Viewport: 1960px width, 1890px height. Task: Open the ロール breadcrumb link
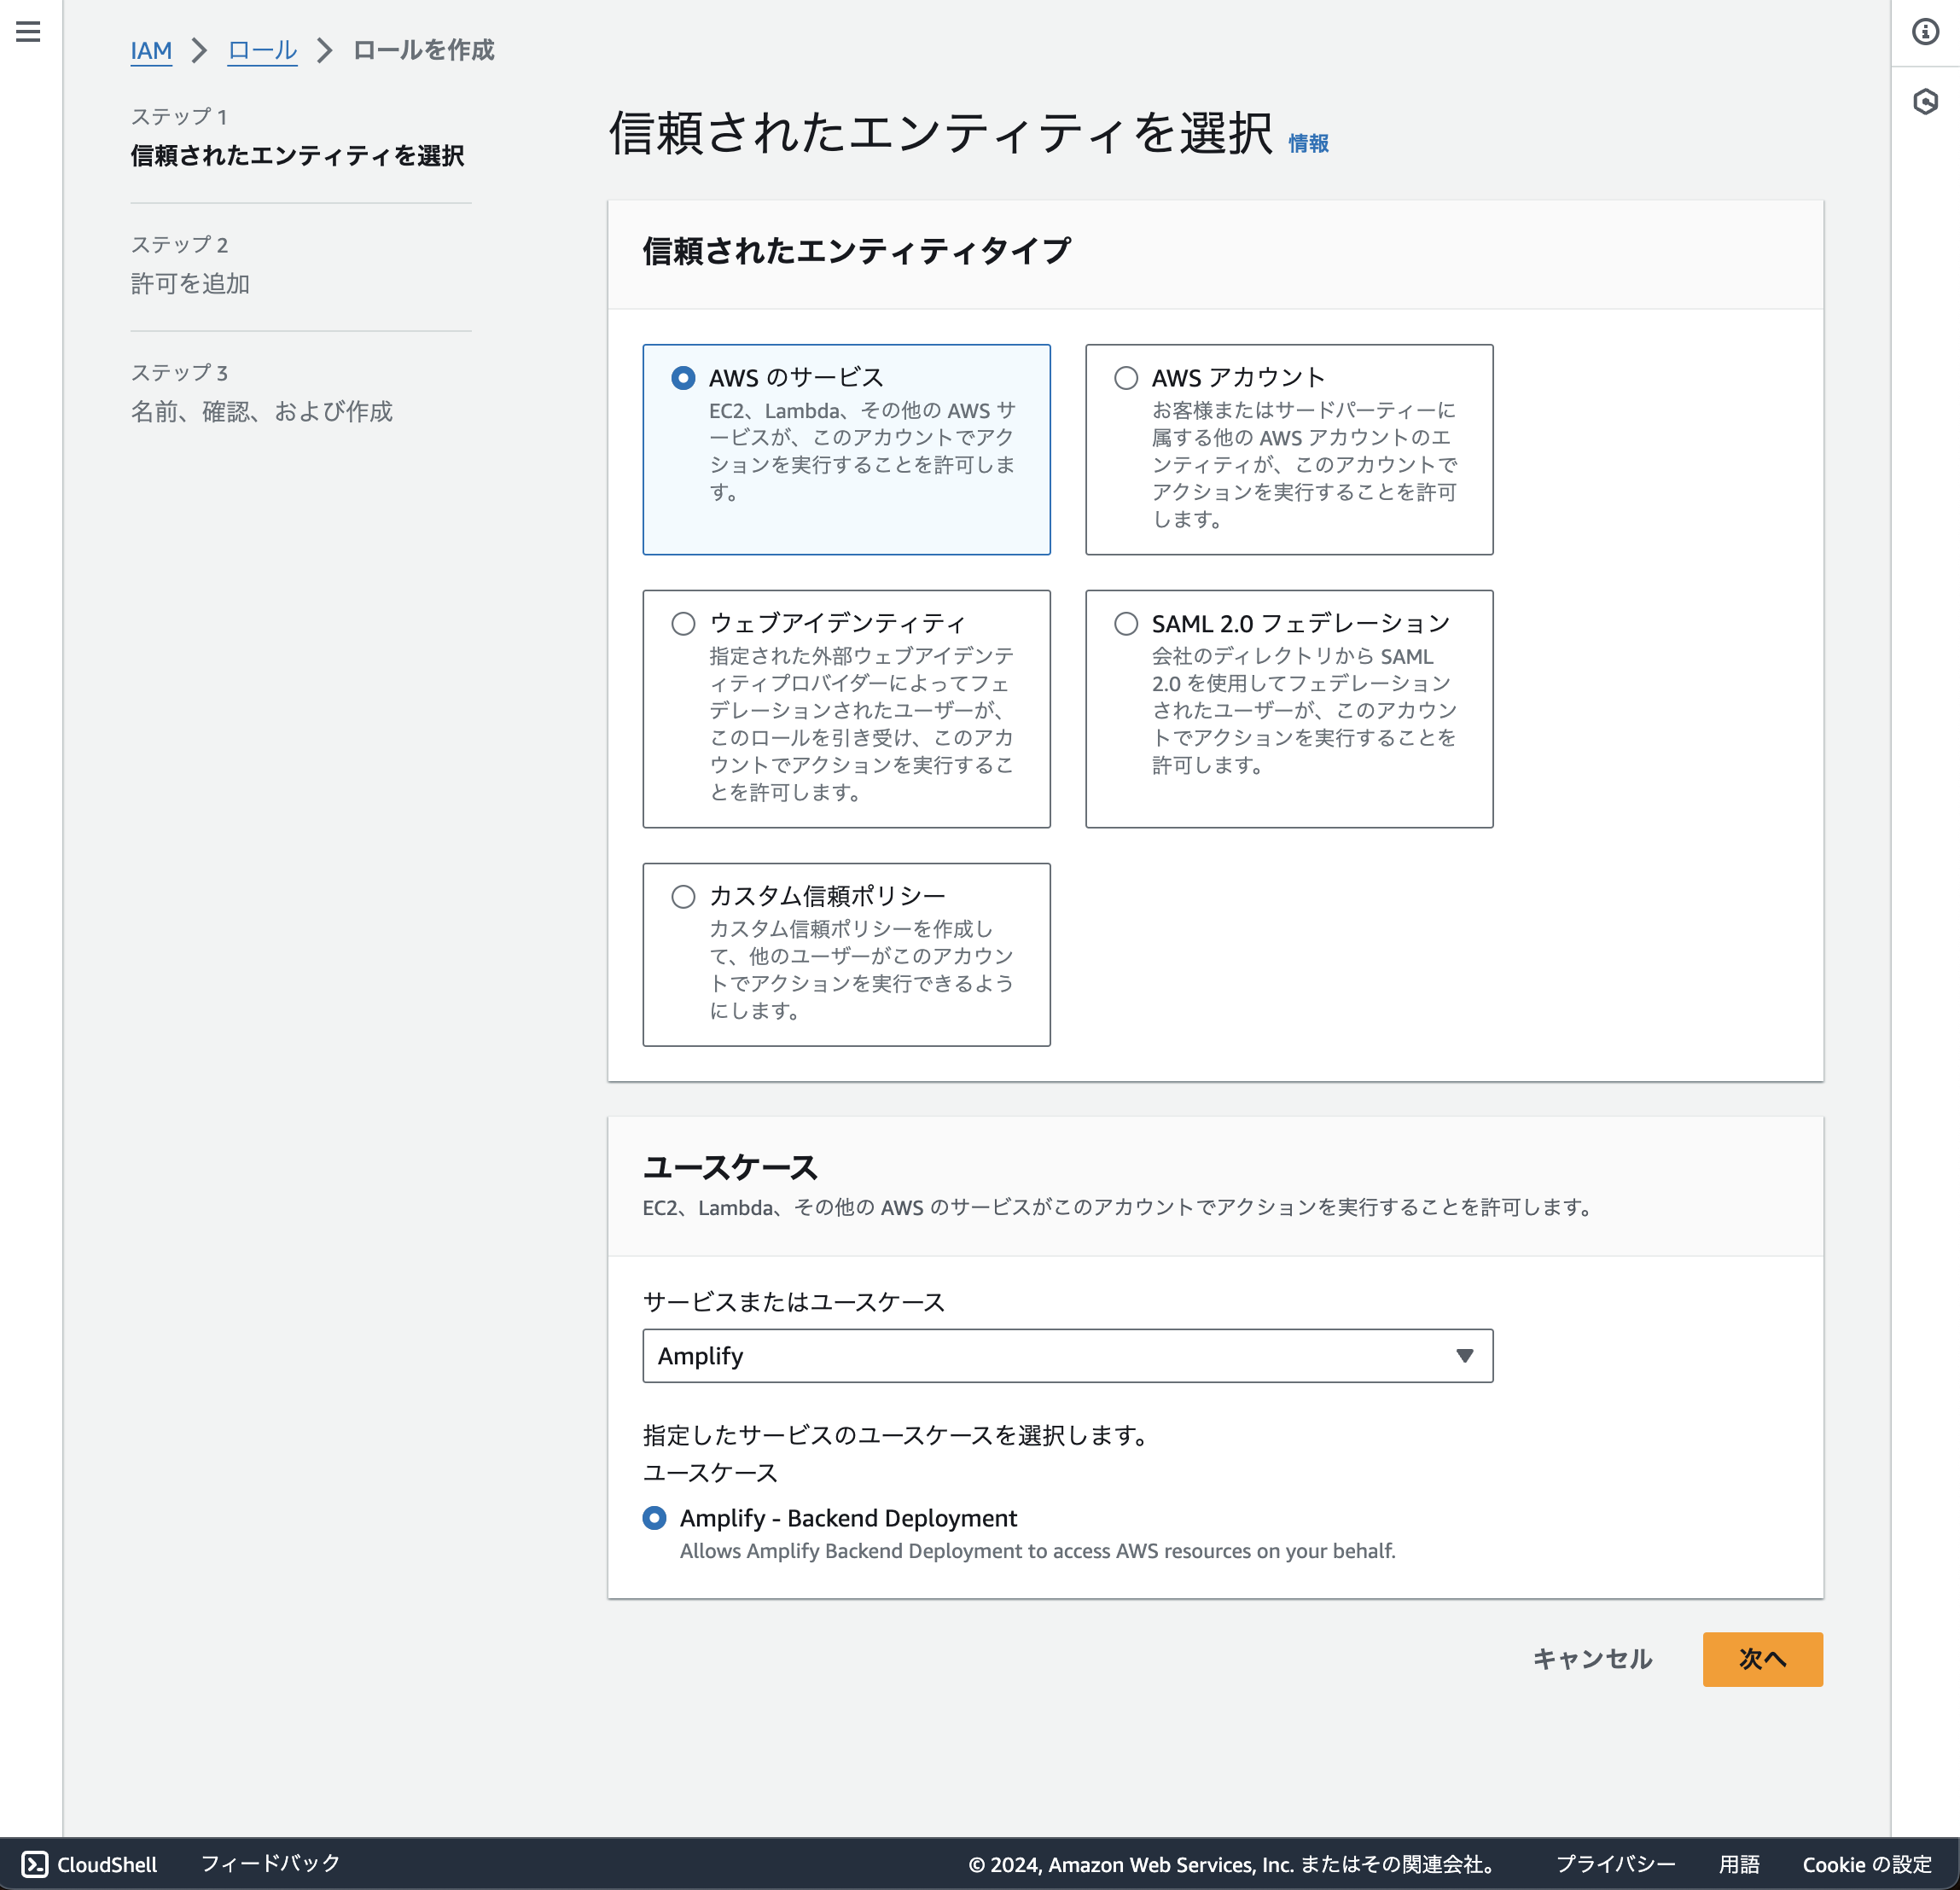[261, 50]
